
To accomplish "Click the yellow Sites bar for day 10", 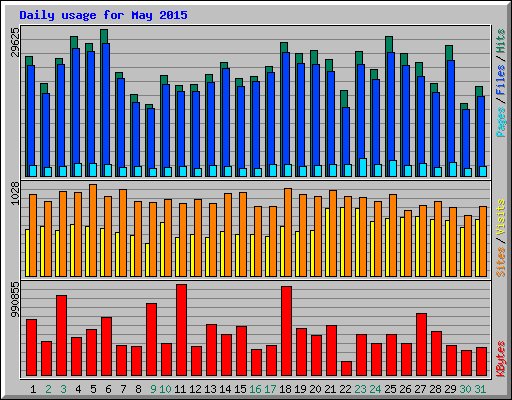I will (162, 249).
